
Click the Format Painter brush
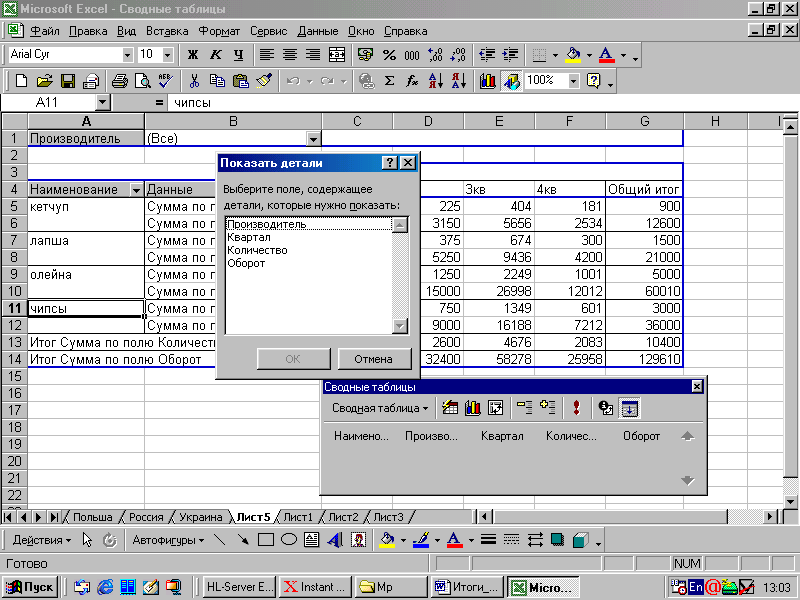pos(264,81)
